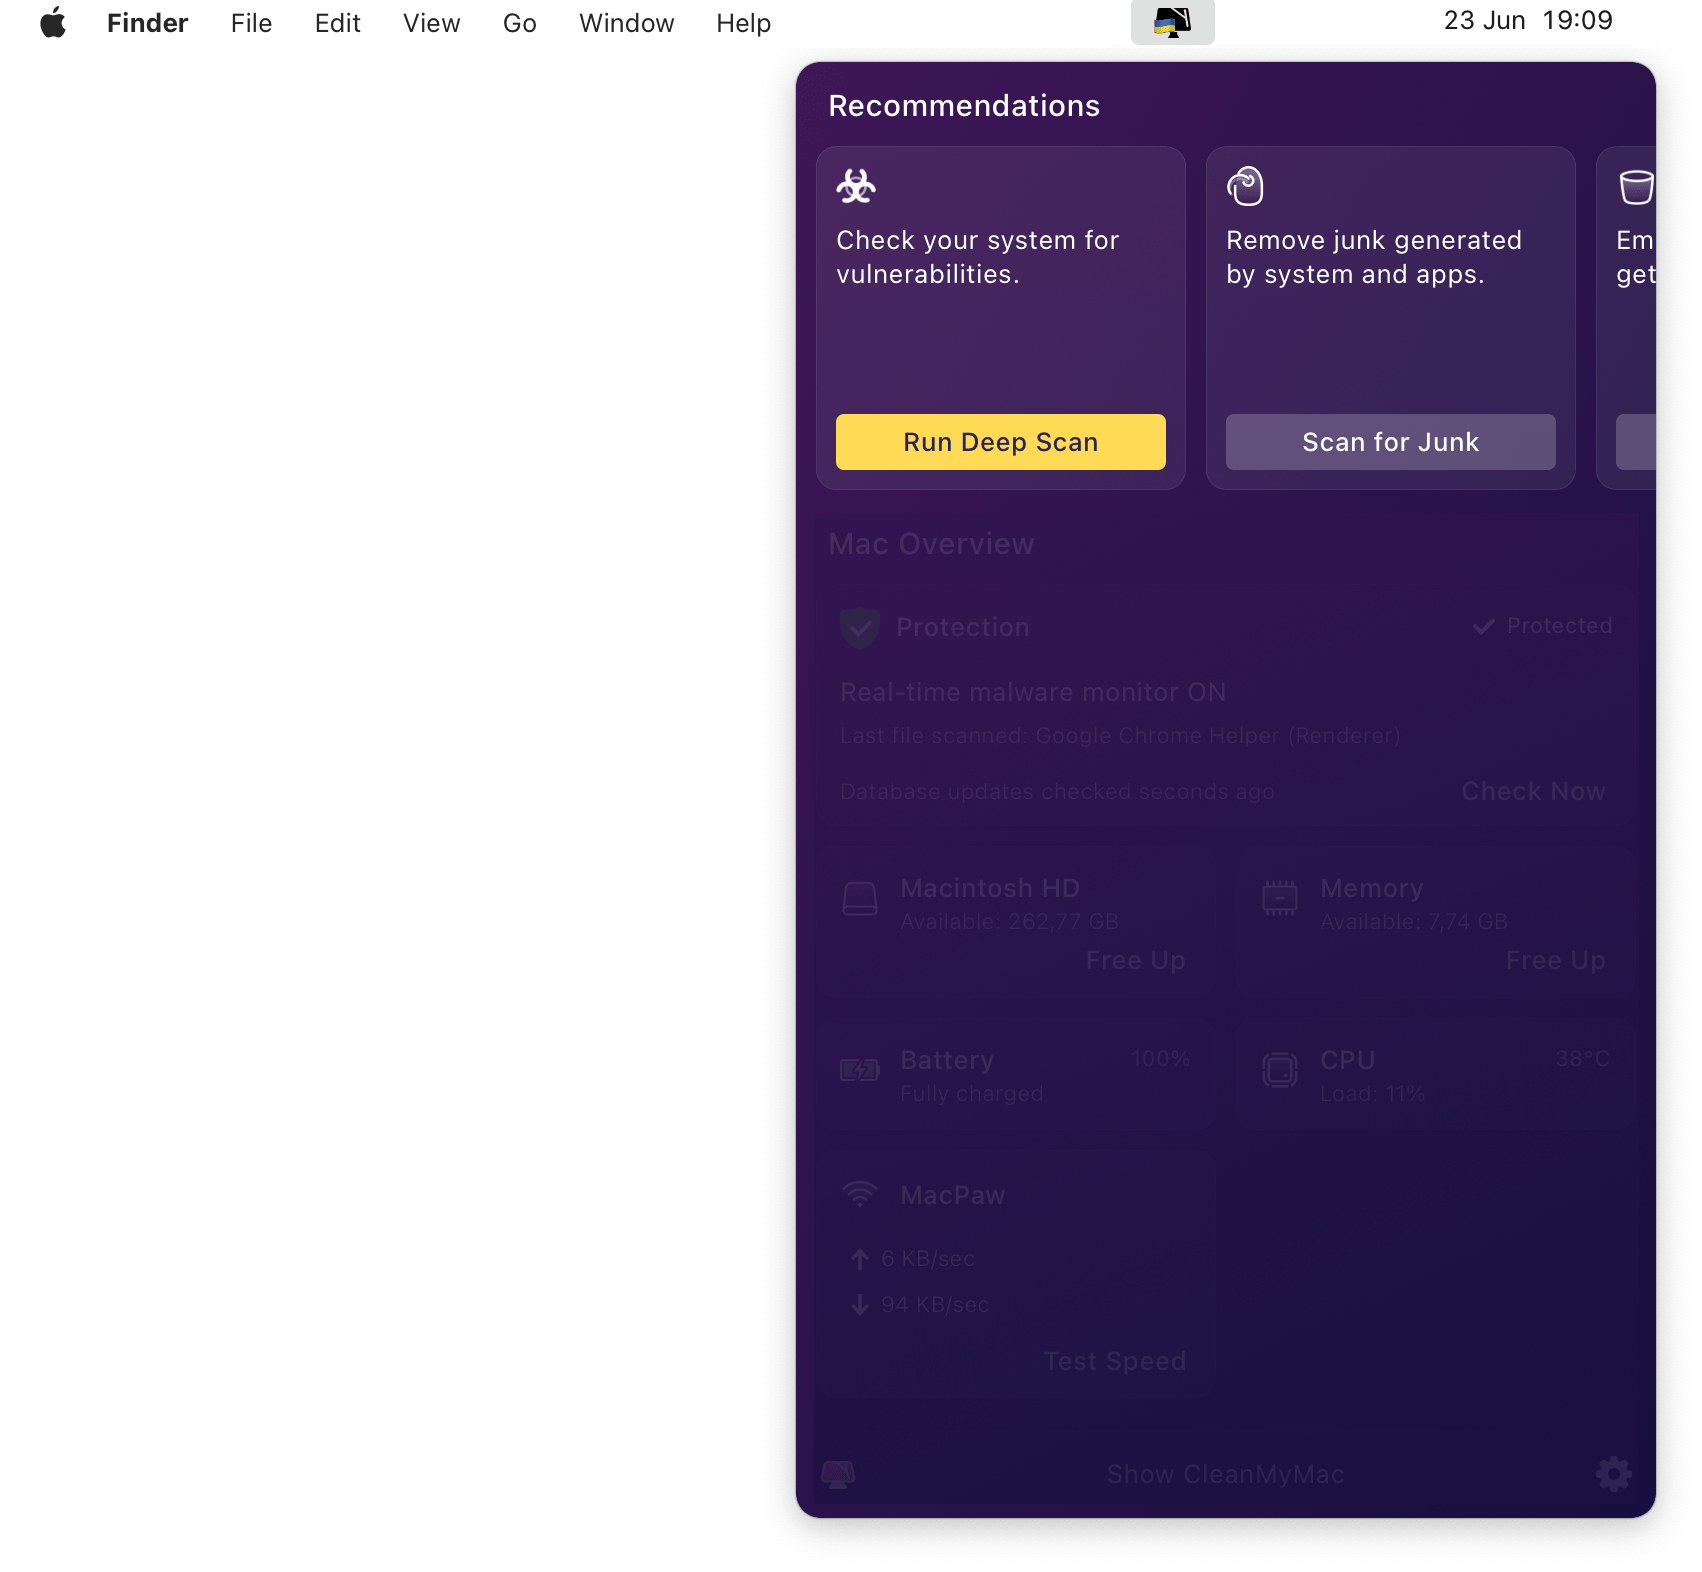This screenshot has height=1572, width=1702.
Task: Click Check Now for database updates
Action: tap(1534, 791)
